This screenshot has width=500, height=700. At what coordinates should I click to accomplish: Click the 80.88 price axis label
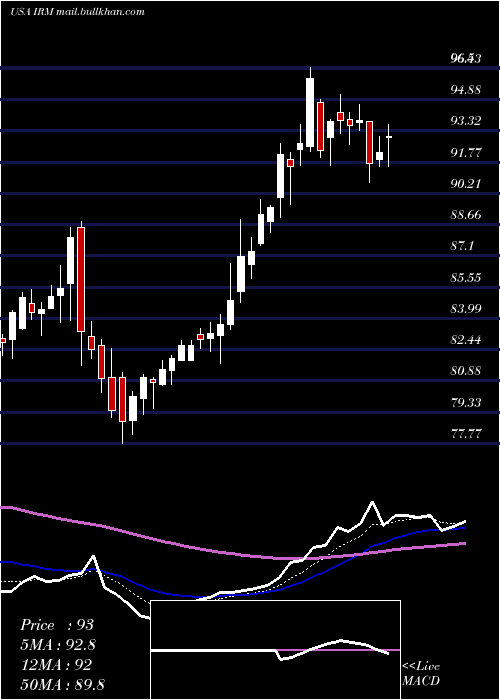(x=466, y=371)
